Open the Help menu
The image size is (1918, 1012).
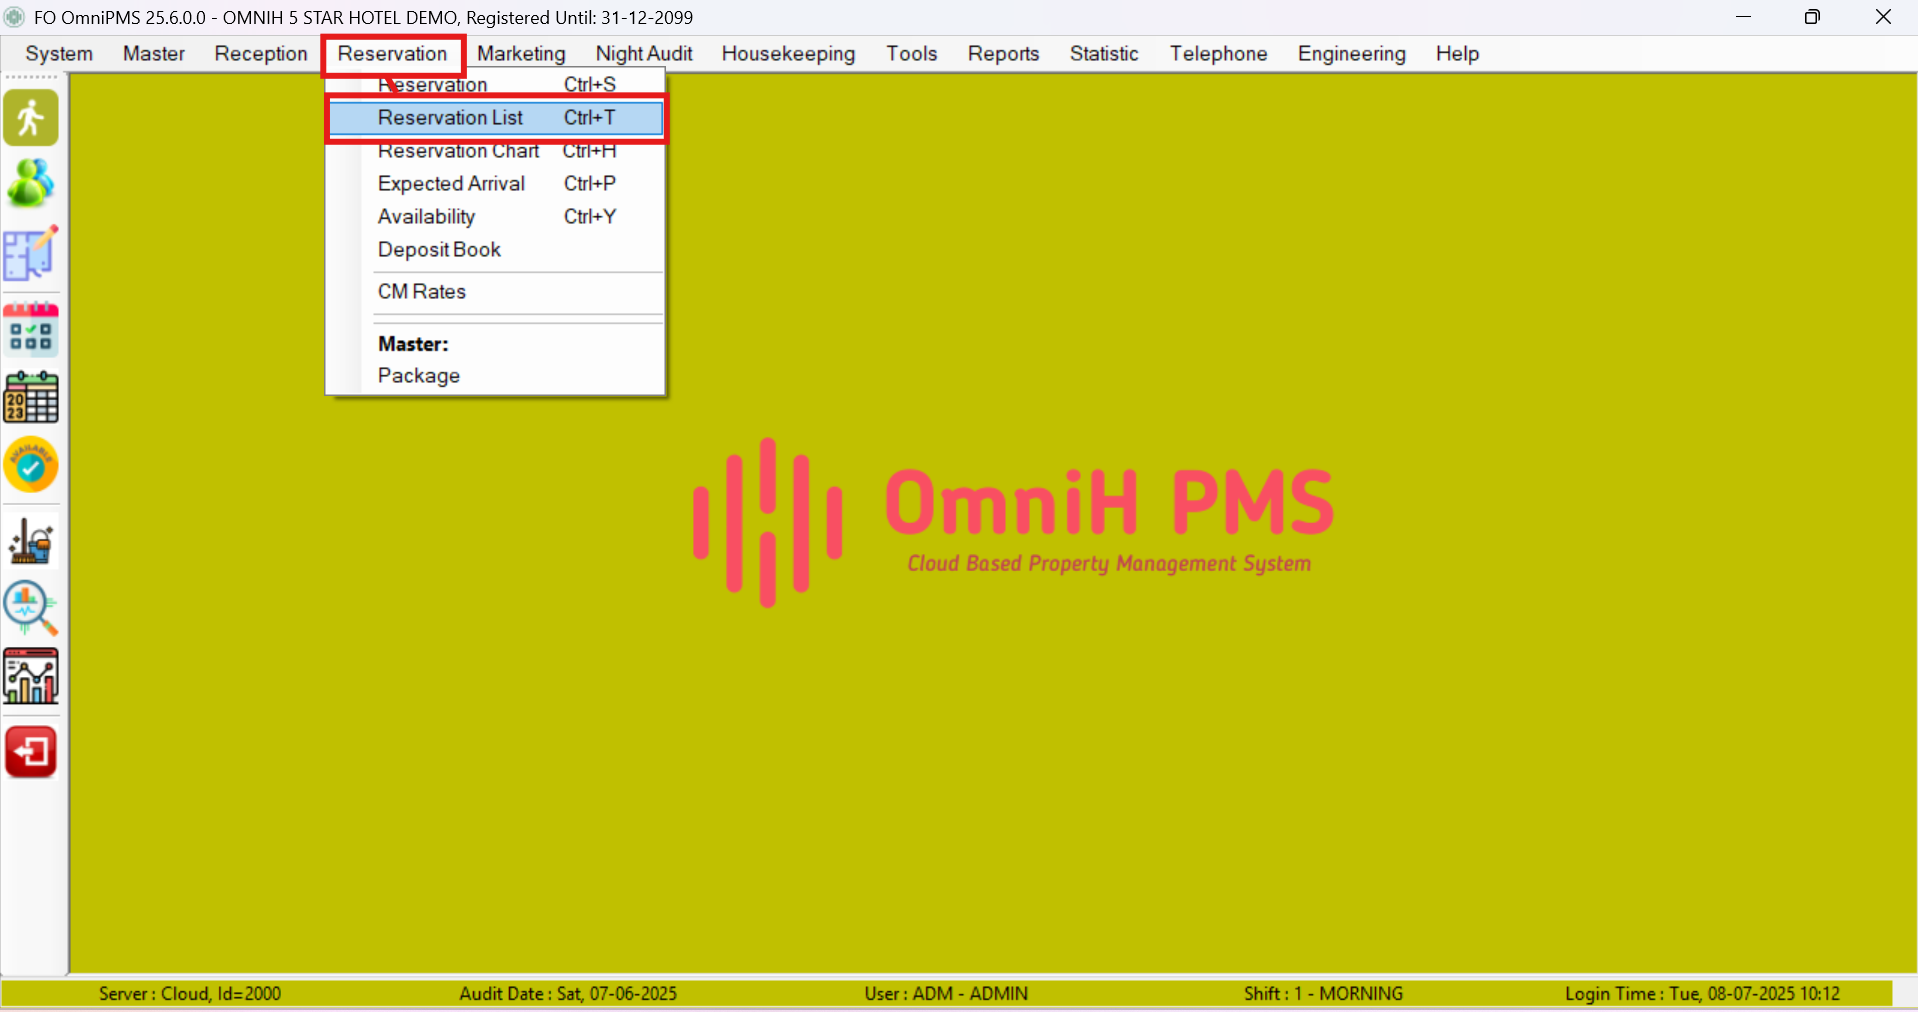(1457, 54)
